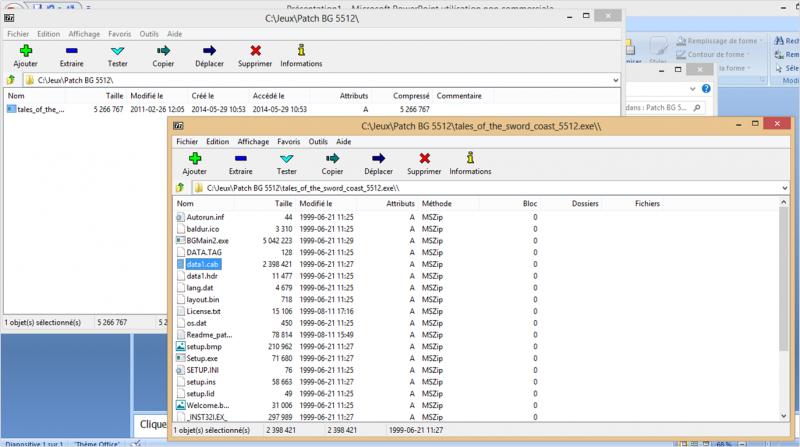Click Extraire icon in back Patch BG window
800x447 pixels.
[71, 51]
